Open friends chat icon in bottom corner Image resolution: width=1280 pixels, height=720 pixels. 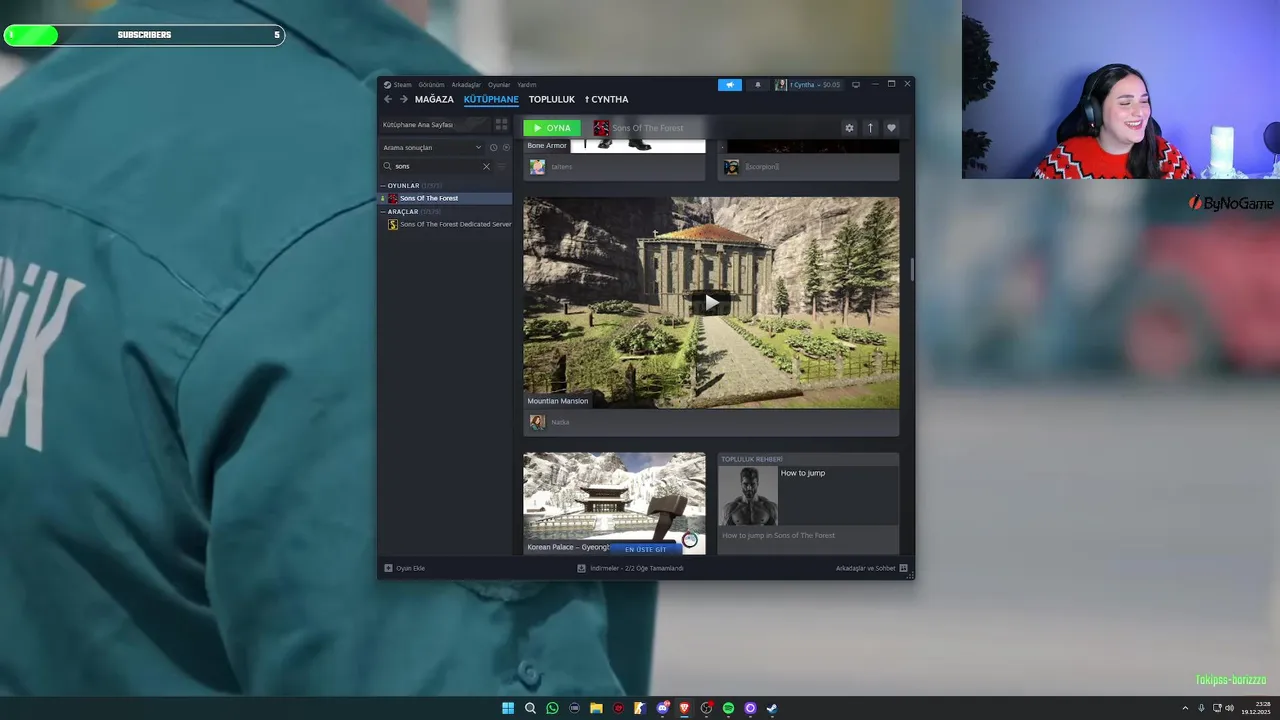coord(903,568)
